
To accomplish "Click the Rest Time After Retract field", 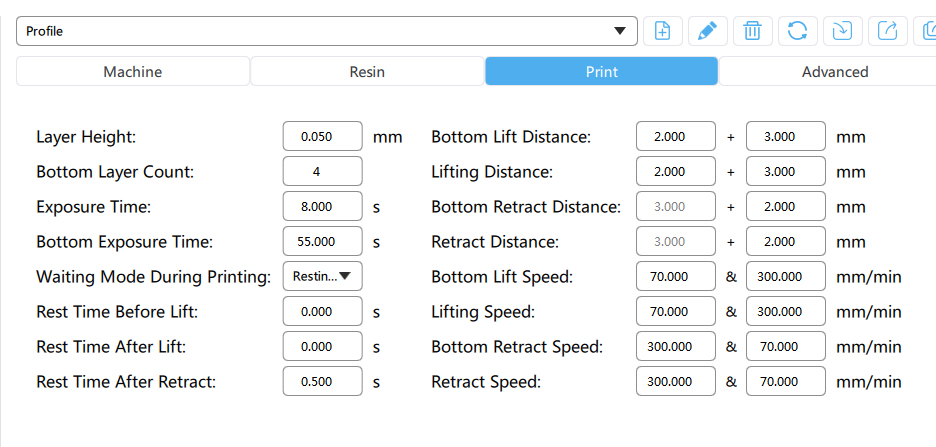I will (x=322, y=382).
